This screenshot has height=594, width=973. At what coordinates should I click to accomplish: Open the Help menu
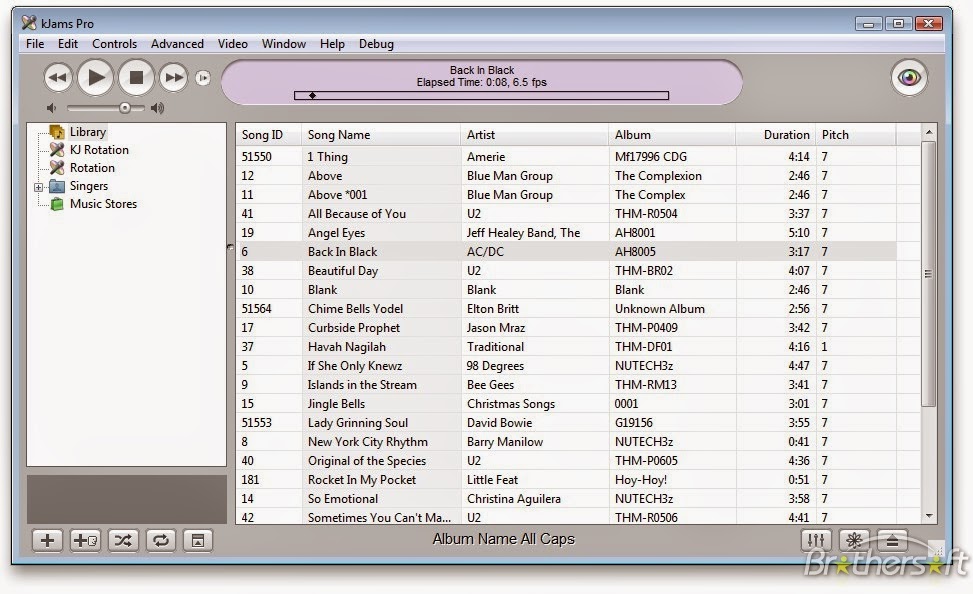332,43
